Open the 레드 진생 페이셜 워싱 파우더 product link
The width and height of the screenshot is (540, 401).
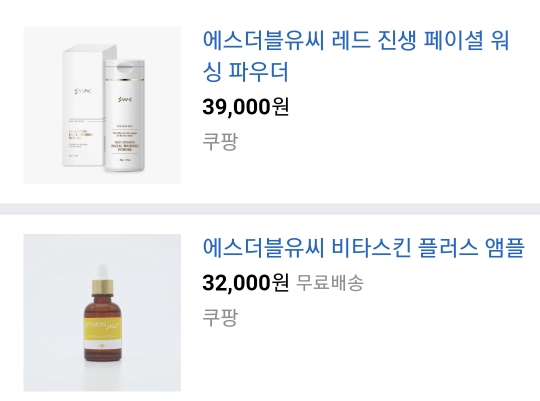click(x=355, y=56)
